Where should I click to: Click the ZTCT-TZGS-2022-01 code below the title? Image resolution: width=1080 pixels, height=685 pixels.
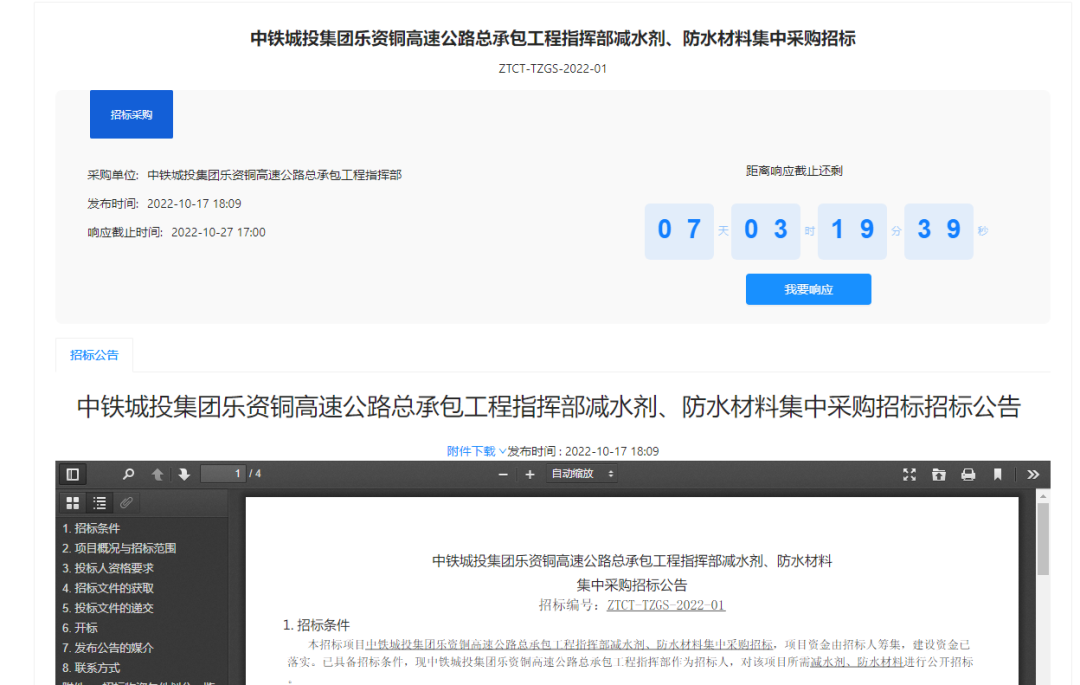tap(552, 69)
